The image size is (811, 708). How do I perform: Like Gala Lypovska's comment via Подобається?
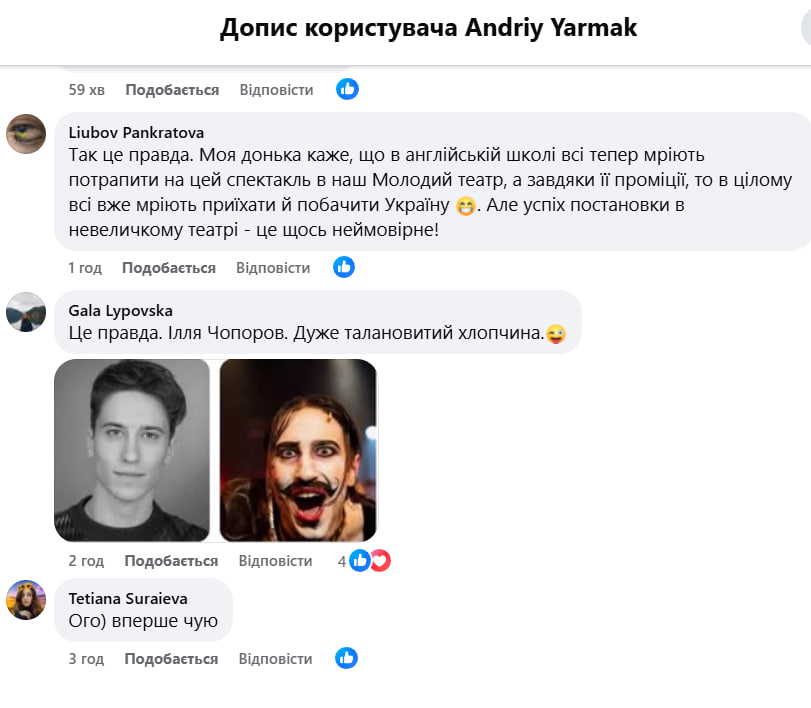coord(171,561)
